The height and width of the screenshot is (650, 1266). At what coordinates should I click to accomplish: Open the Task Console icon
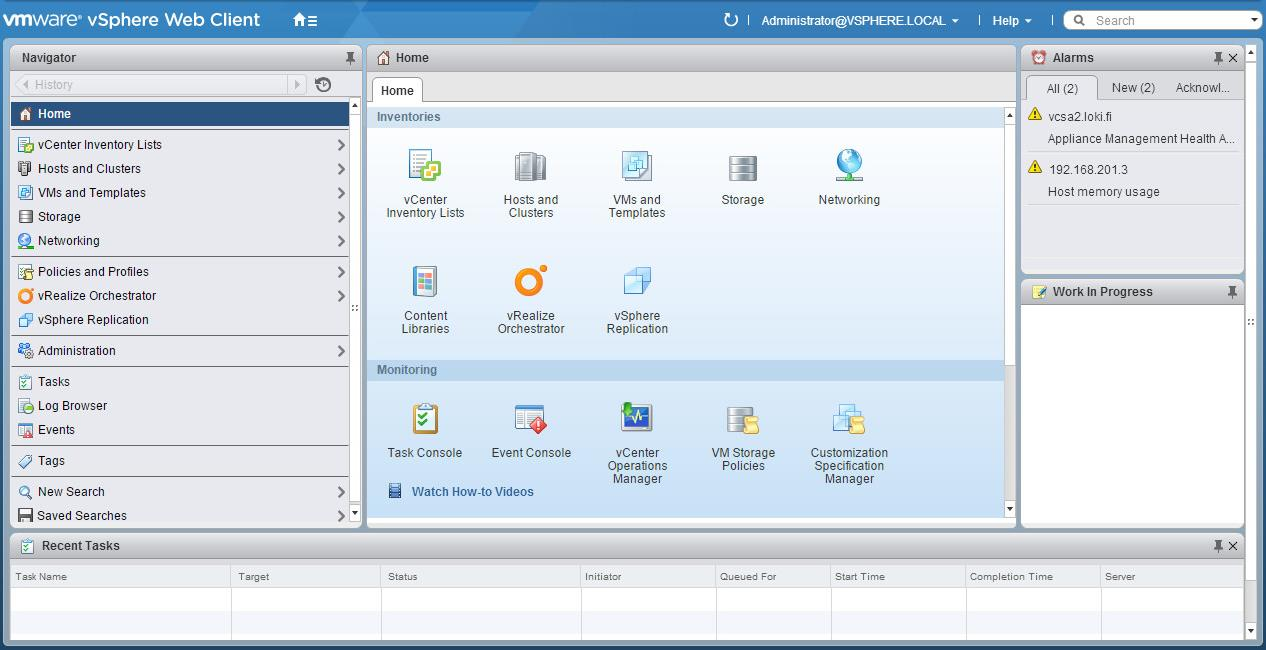pos(425,419)
